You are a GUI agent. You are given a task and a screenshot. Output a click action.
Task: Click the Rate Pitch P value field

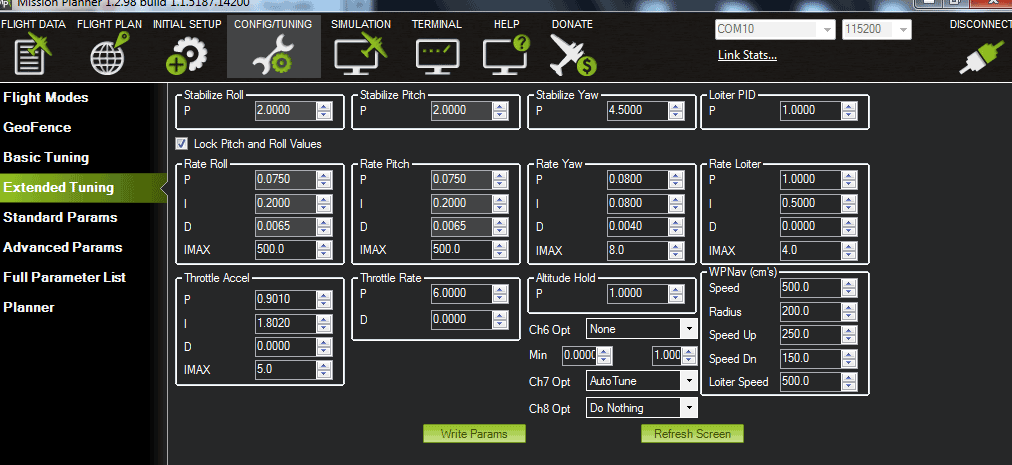tap(461, 180)
